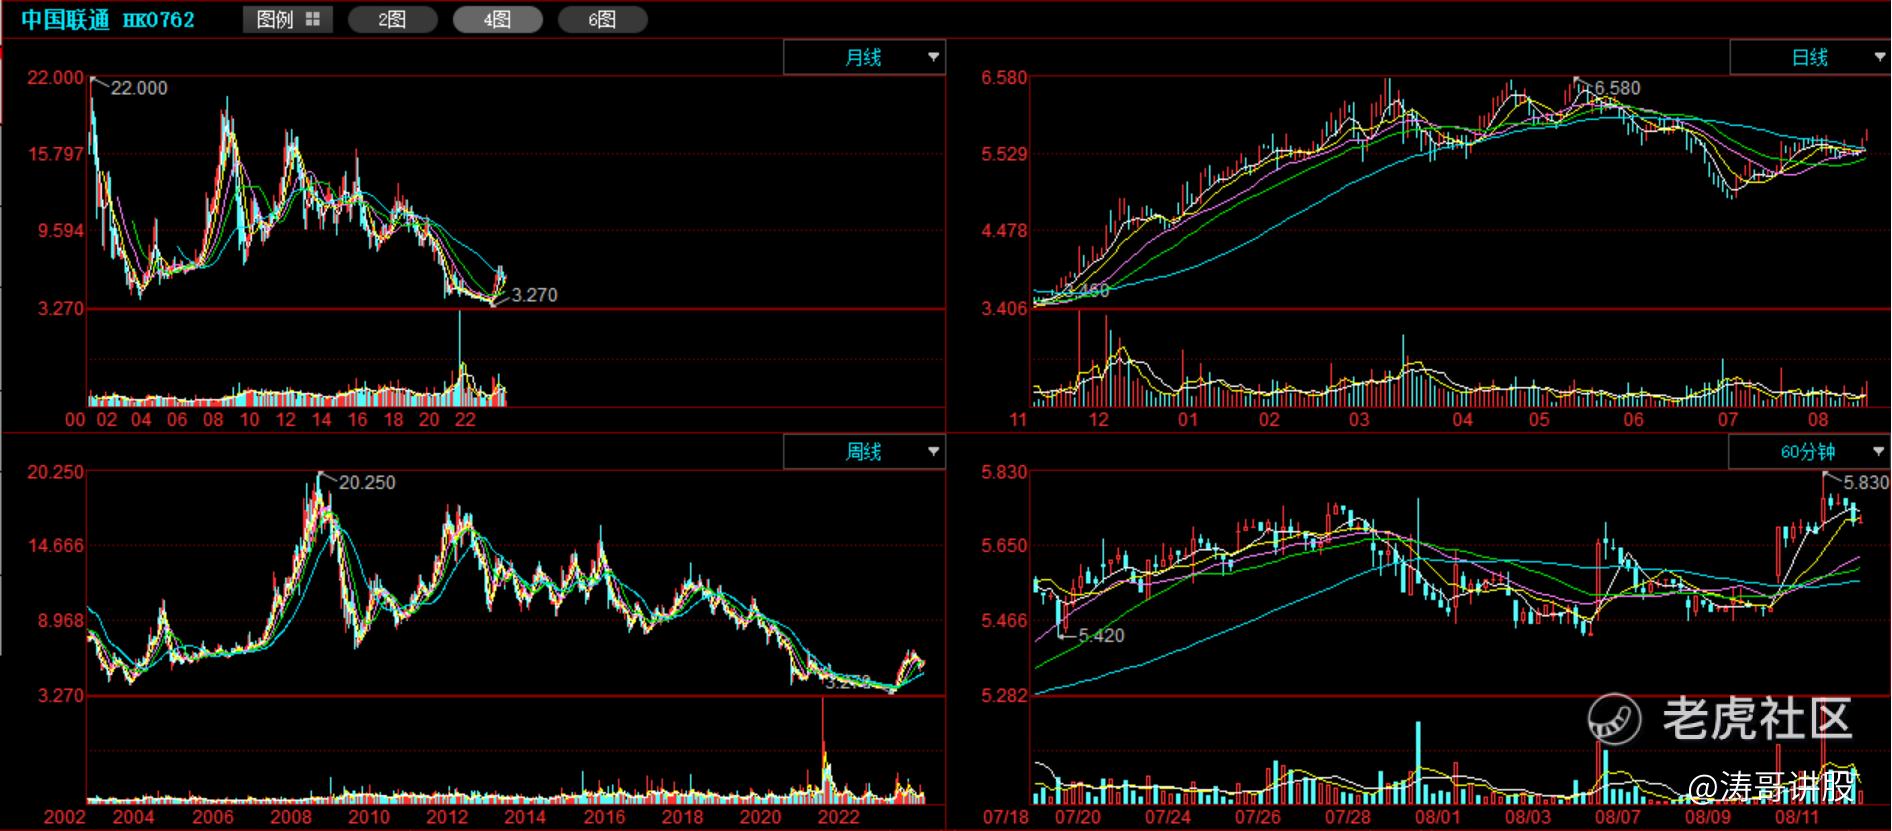Click the 05 label on the 日线 time axis

1539,420
